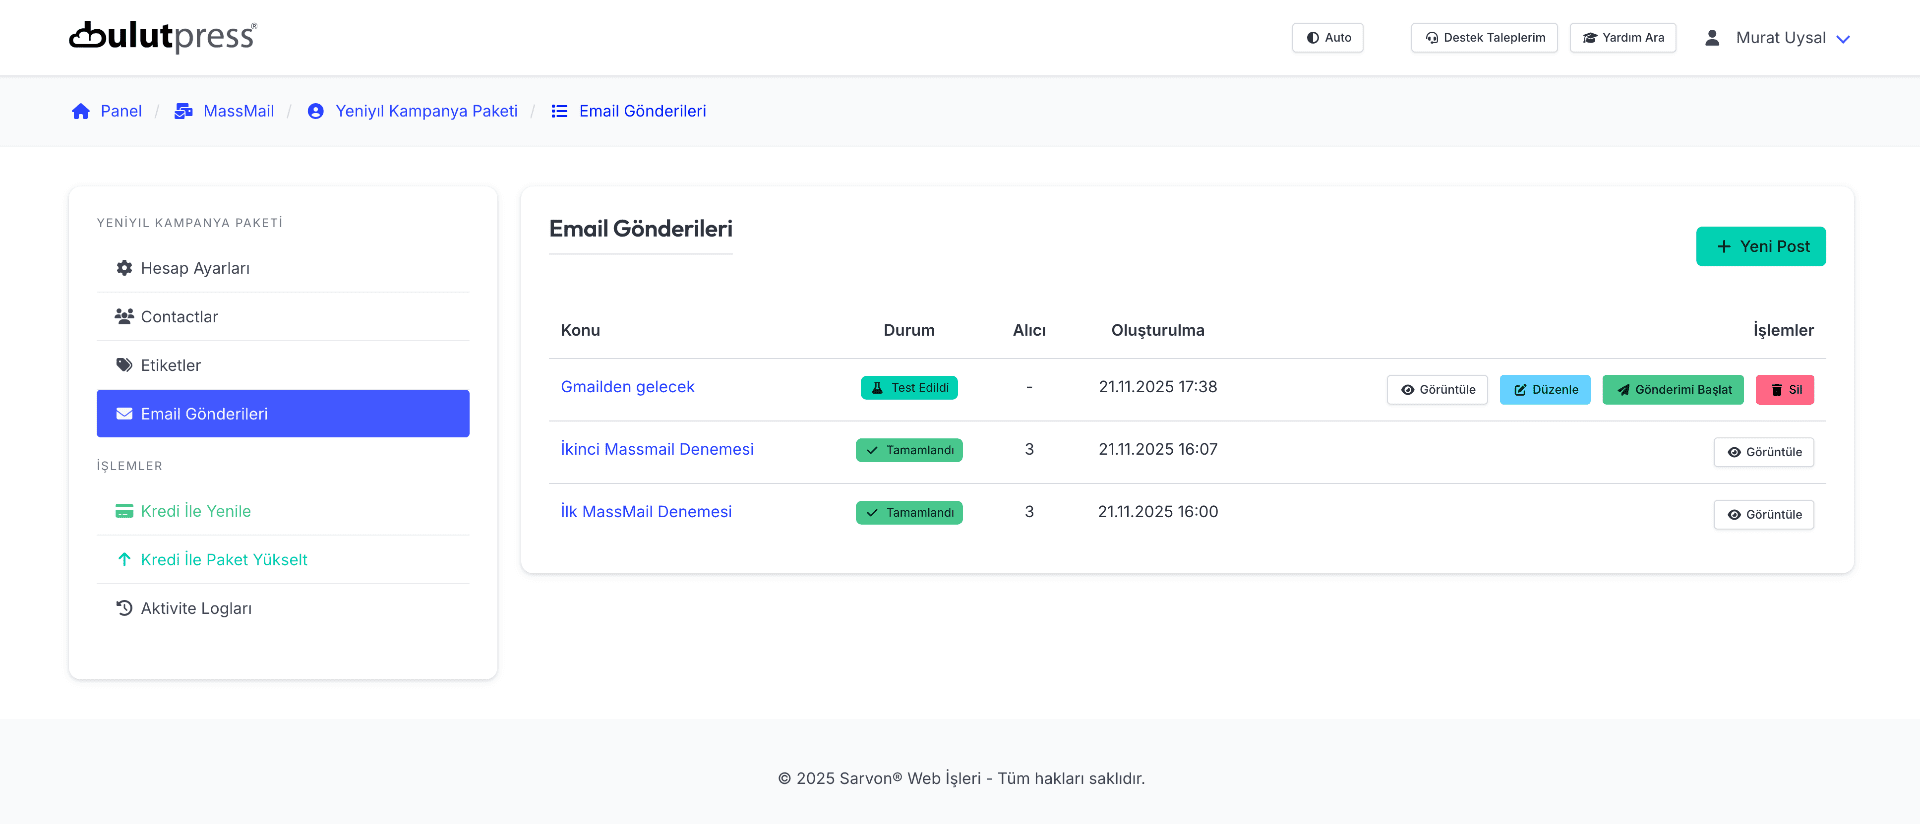
Task: Click the user avatar icon in header
Action: click(1712, 38)
